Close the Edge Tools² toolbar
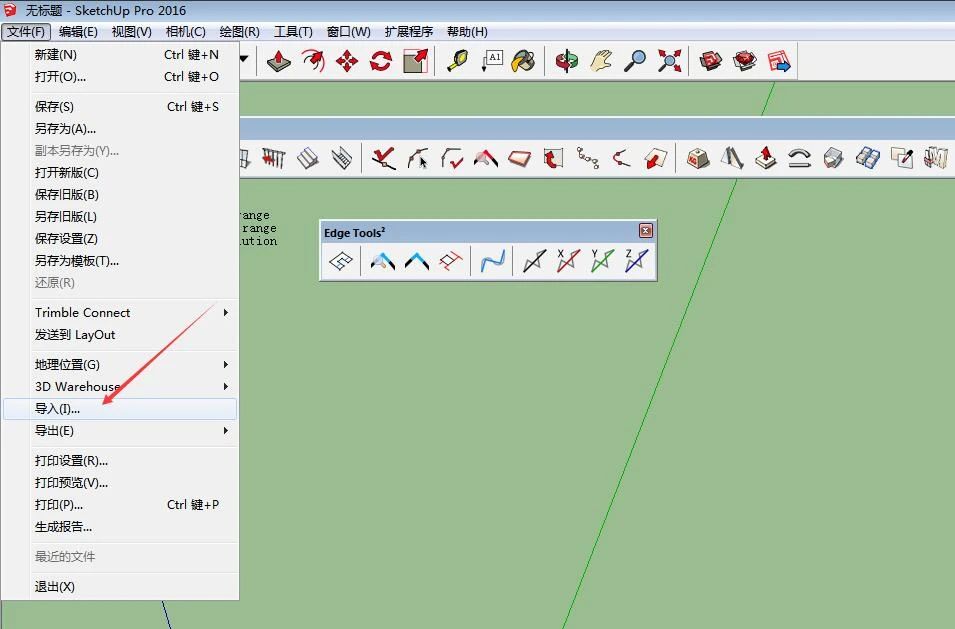955x629 pixels. pos(646,230)
